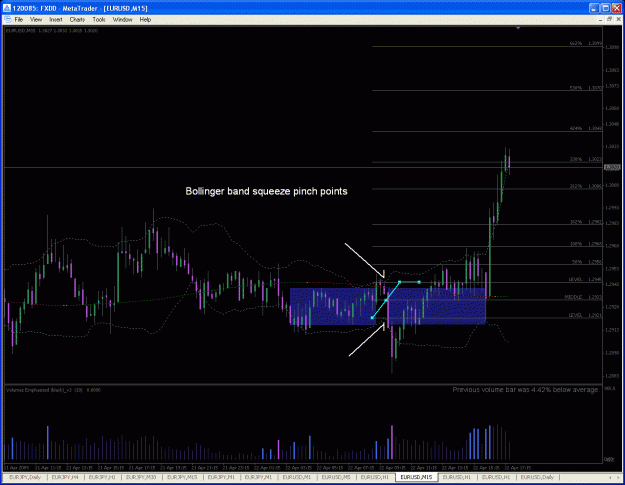This screenshot has width=625, height=485.
Task: Open the File menu
Action: tap(19, 20)
